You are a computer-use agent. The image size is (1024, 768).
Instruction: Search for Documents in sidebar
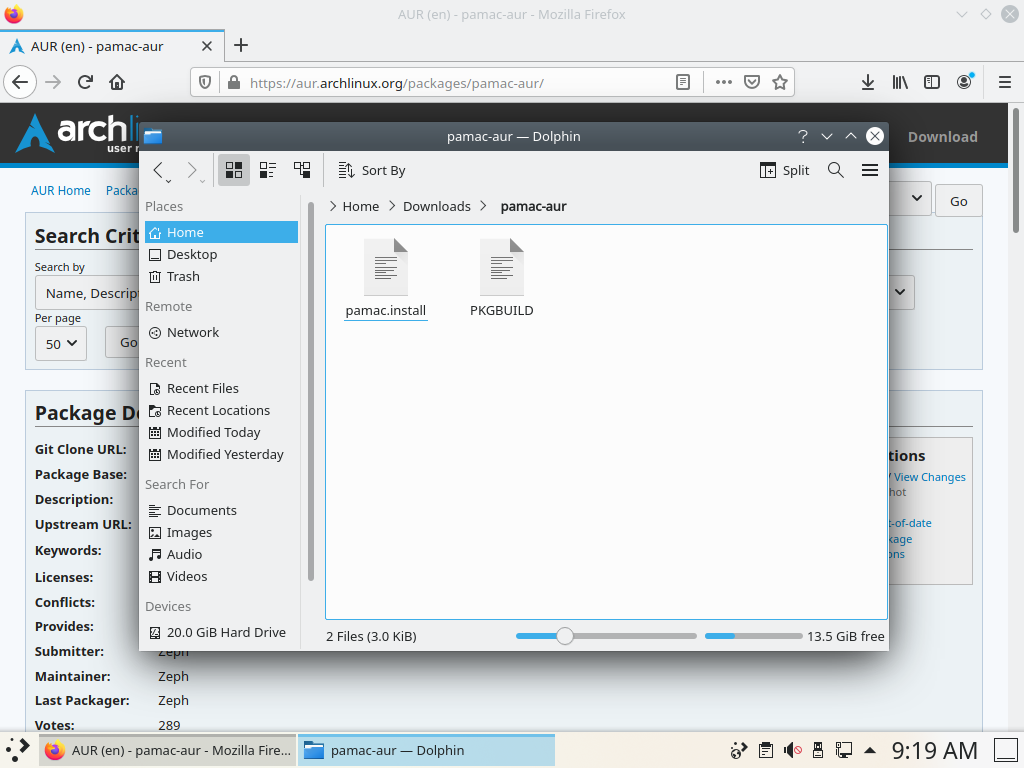tap(221, 511)
